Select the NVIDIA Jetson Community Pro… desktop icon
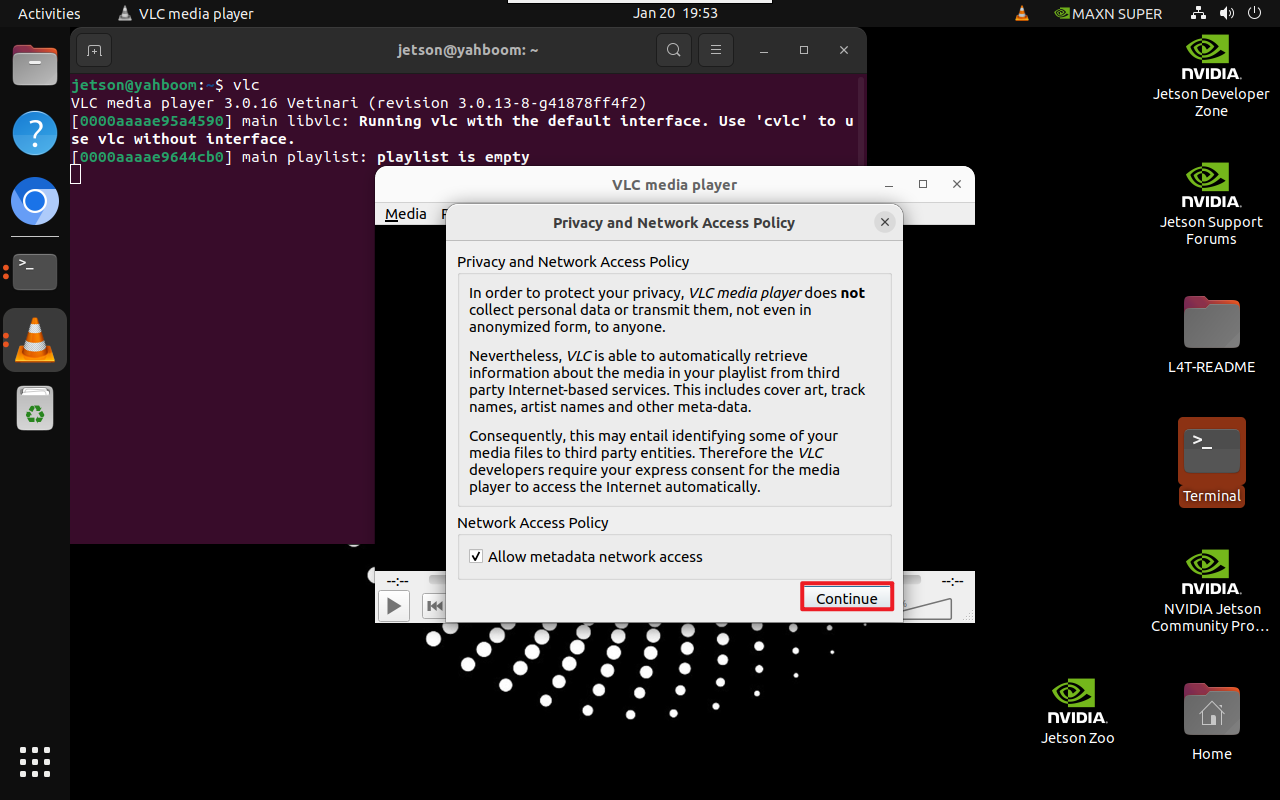Screen dimensions: 1280x800 [x=1211, y=591]
